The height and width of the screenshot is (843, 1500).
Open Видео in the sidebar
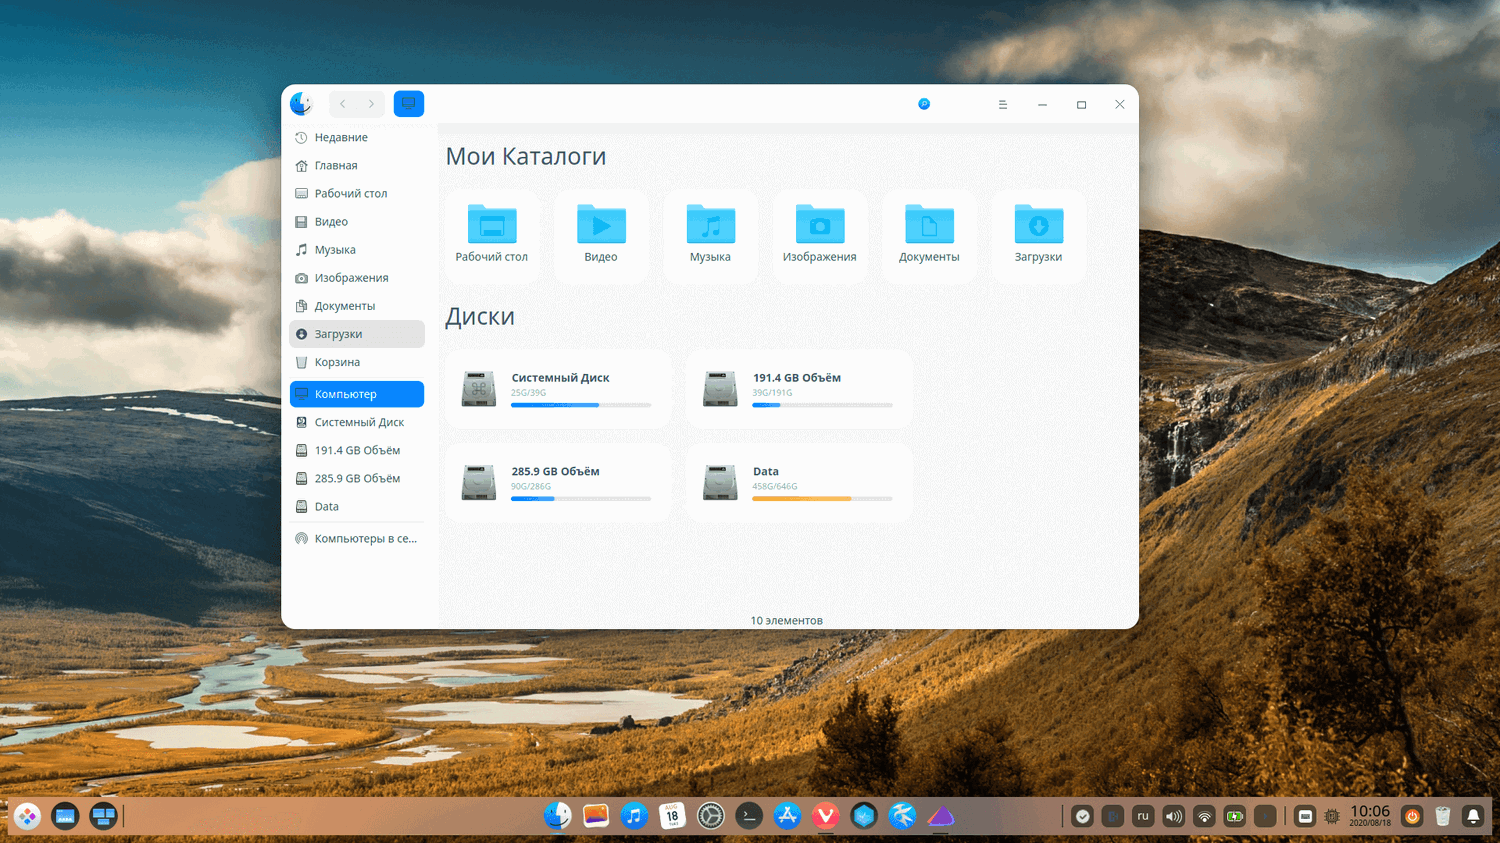point(357,222)
